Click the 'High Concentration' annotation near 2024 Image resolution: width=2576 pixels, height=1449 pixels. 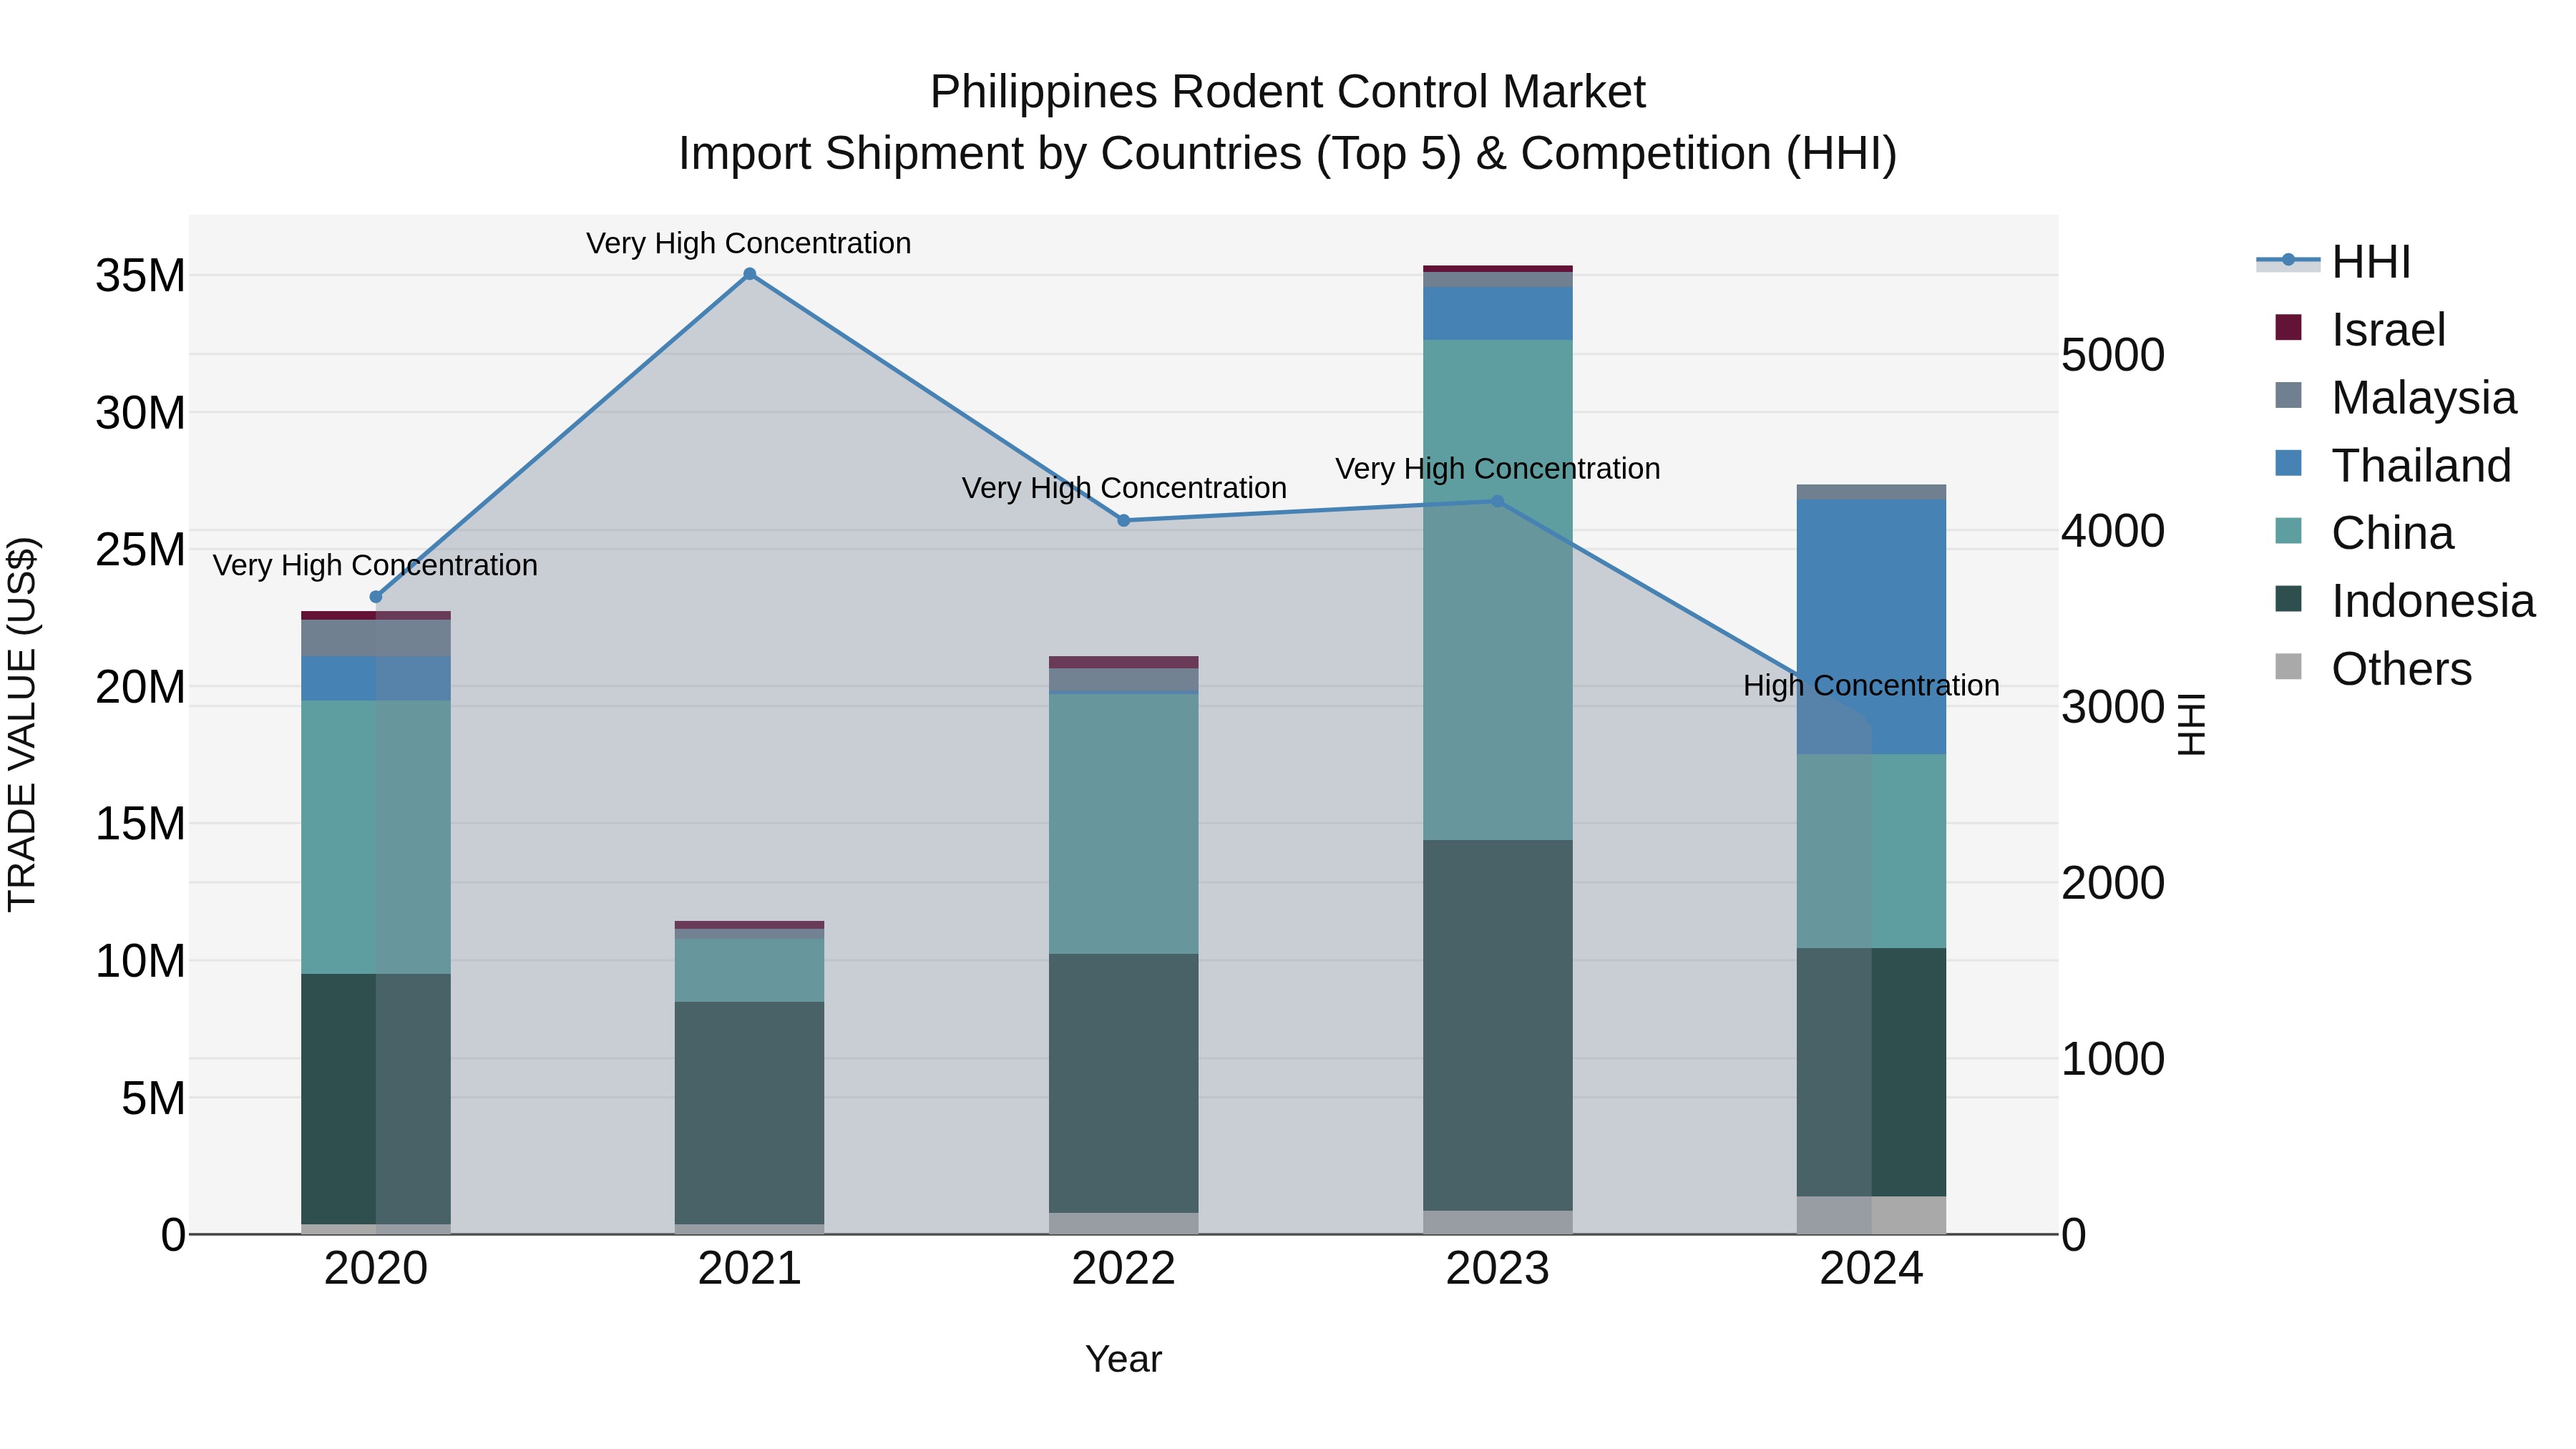(x=1871, y=686)
